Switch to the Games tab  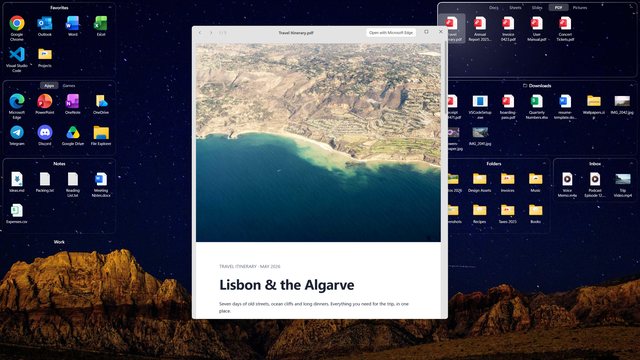(x=69, y=86)
